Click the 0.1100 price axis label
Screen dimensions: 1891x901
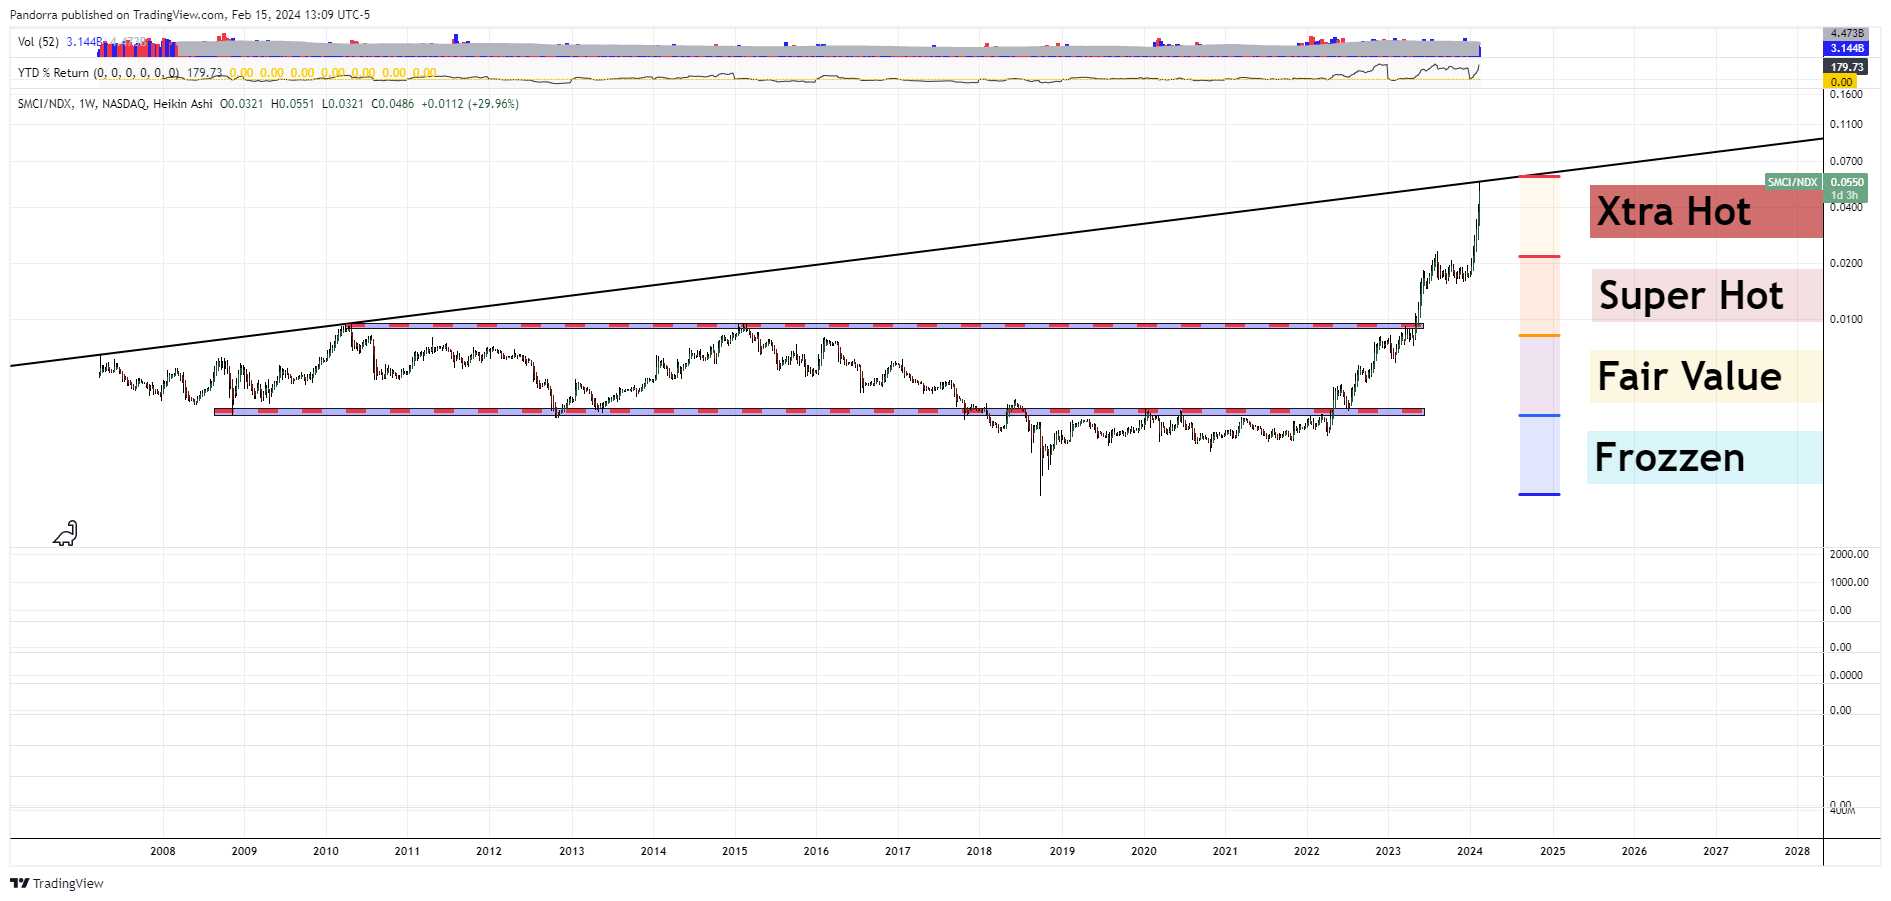tap(1846, 124)
